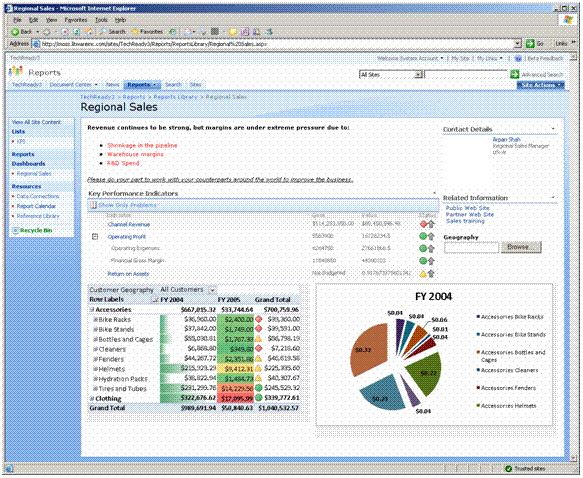This screenshot has width=583, height=478.
Task: Click the trend arrow for Operating Expenses
Action: pos(431,249)
